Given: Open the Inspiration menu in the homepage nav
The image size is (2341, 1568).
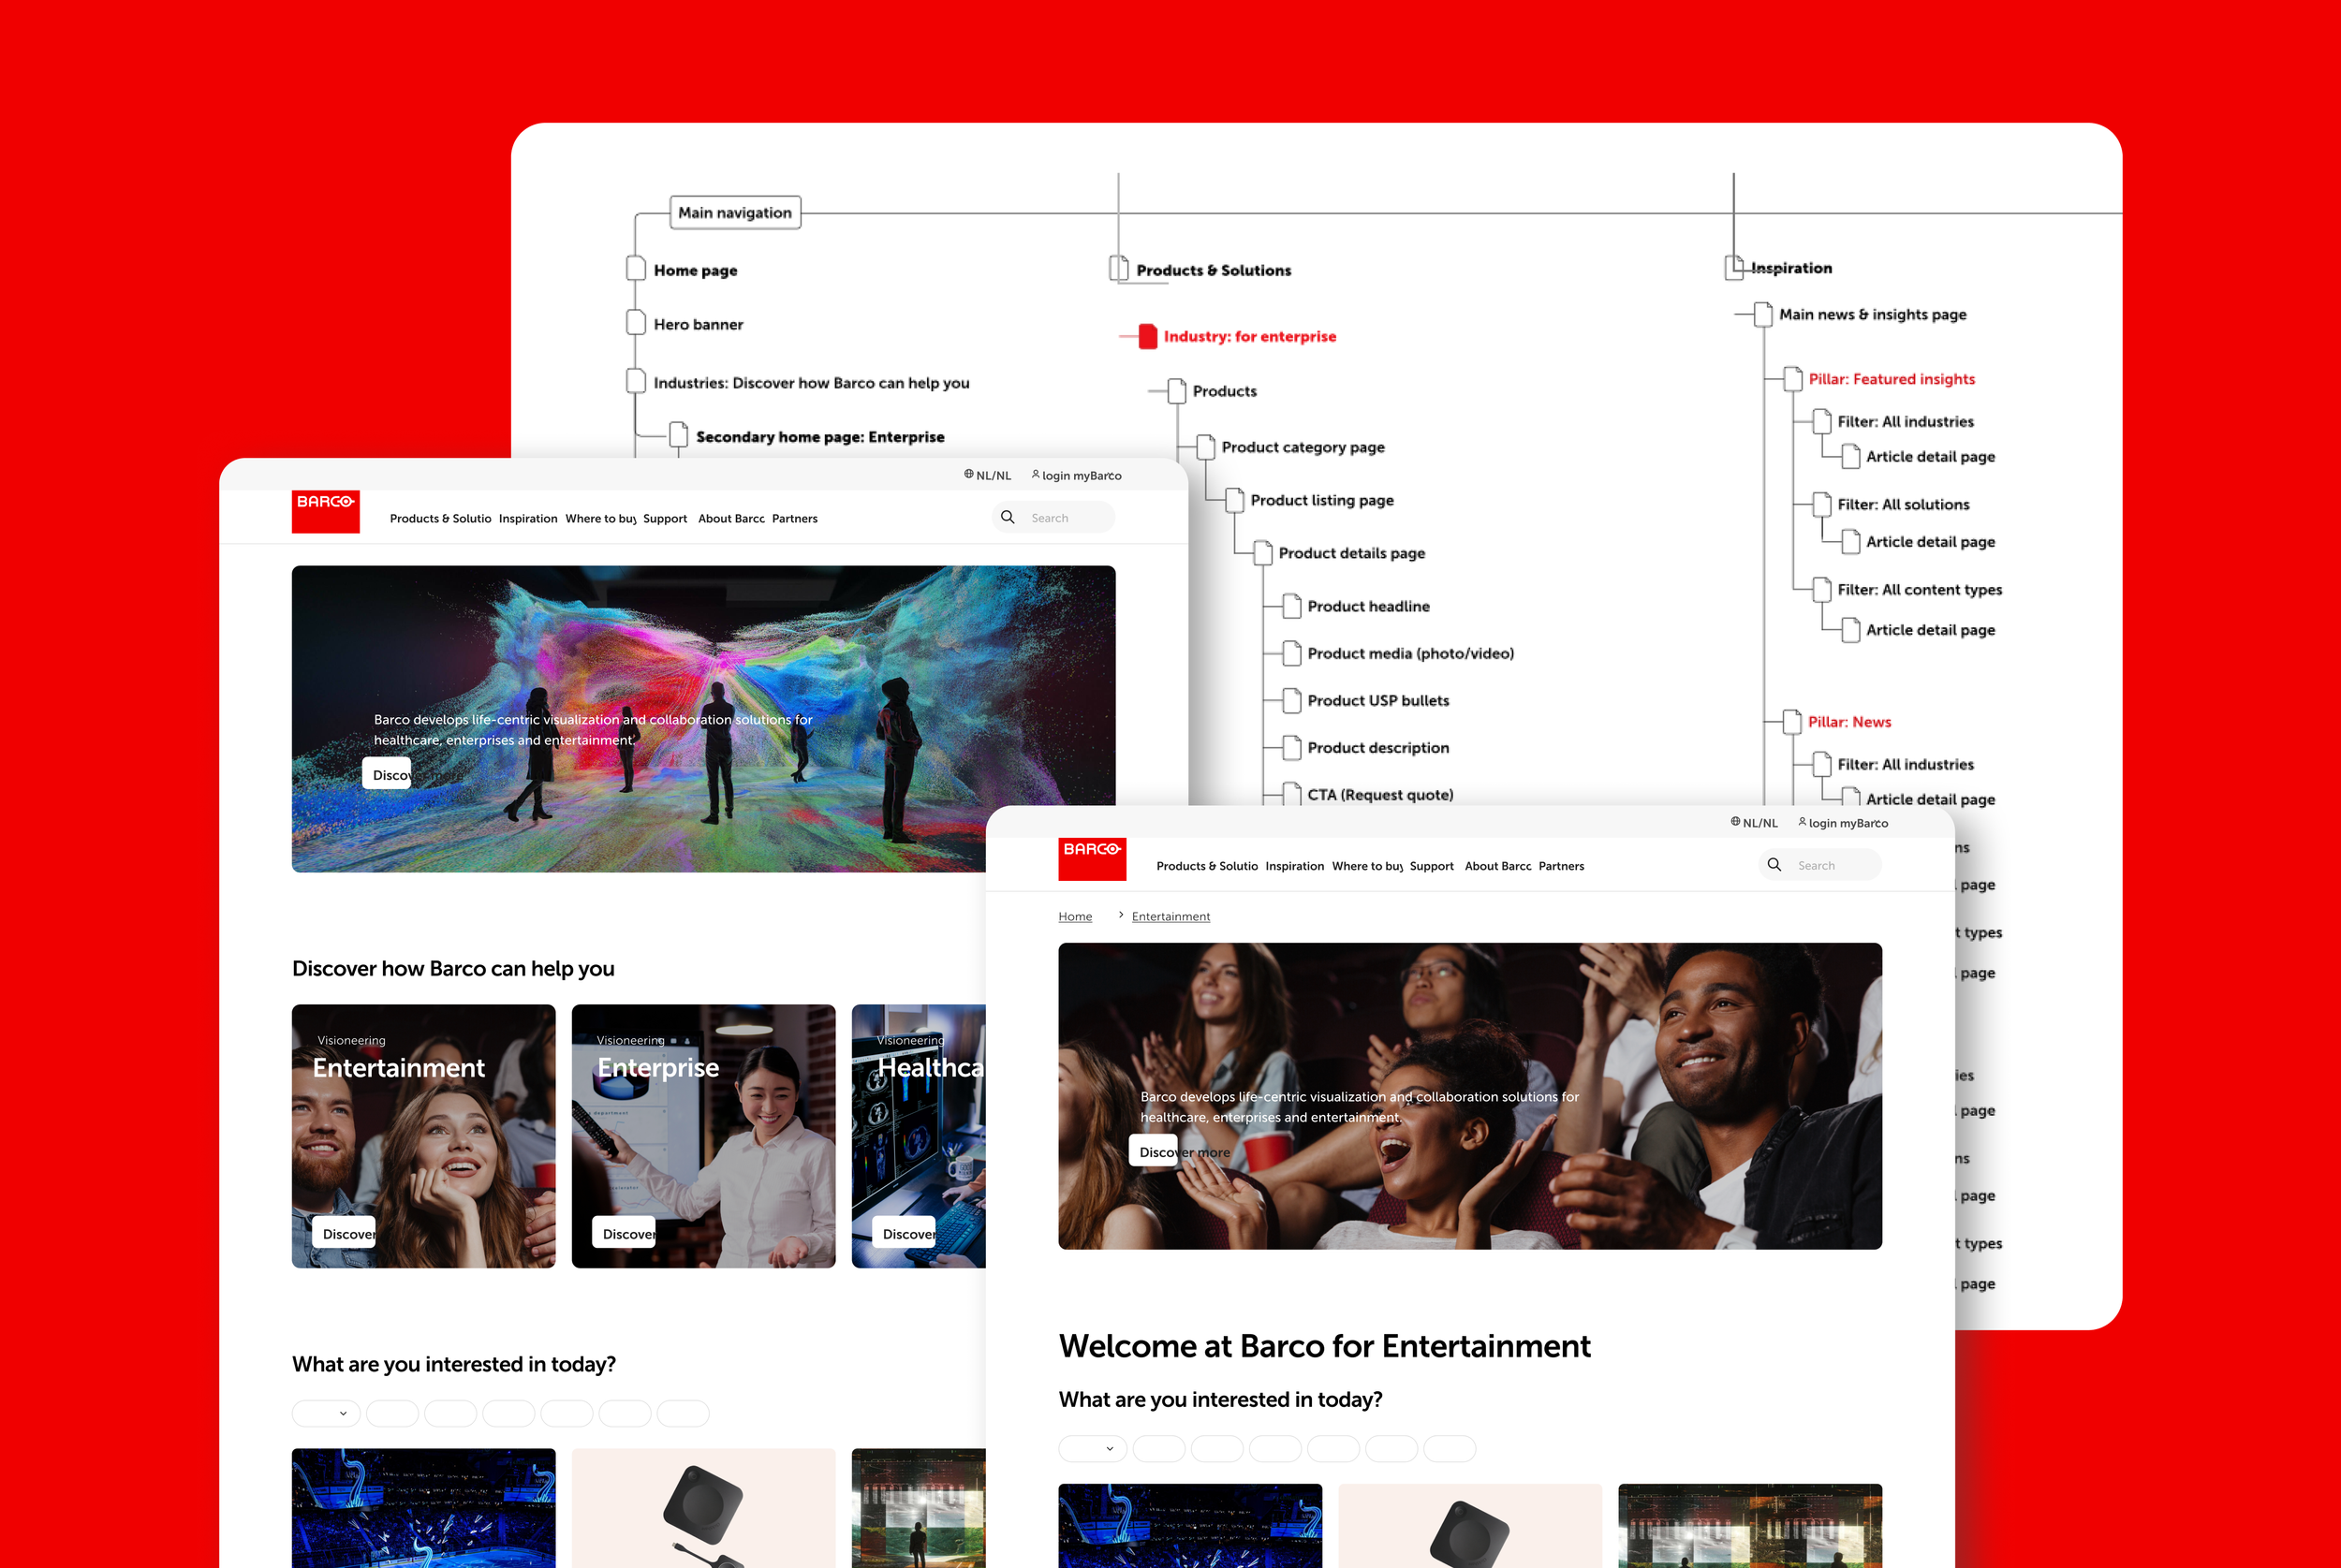Looking at the screenshot, I should [528, 518].
